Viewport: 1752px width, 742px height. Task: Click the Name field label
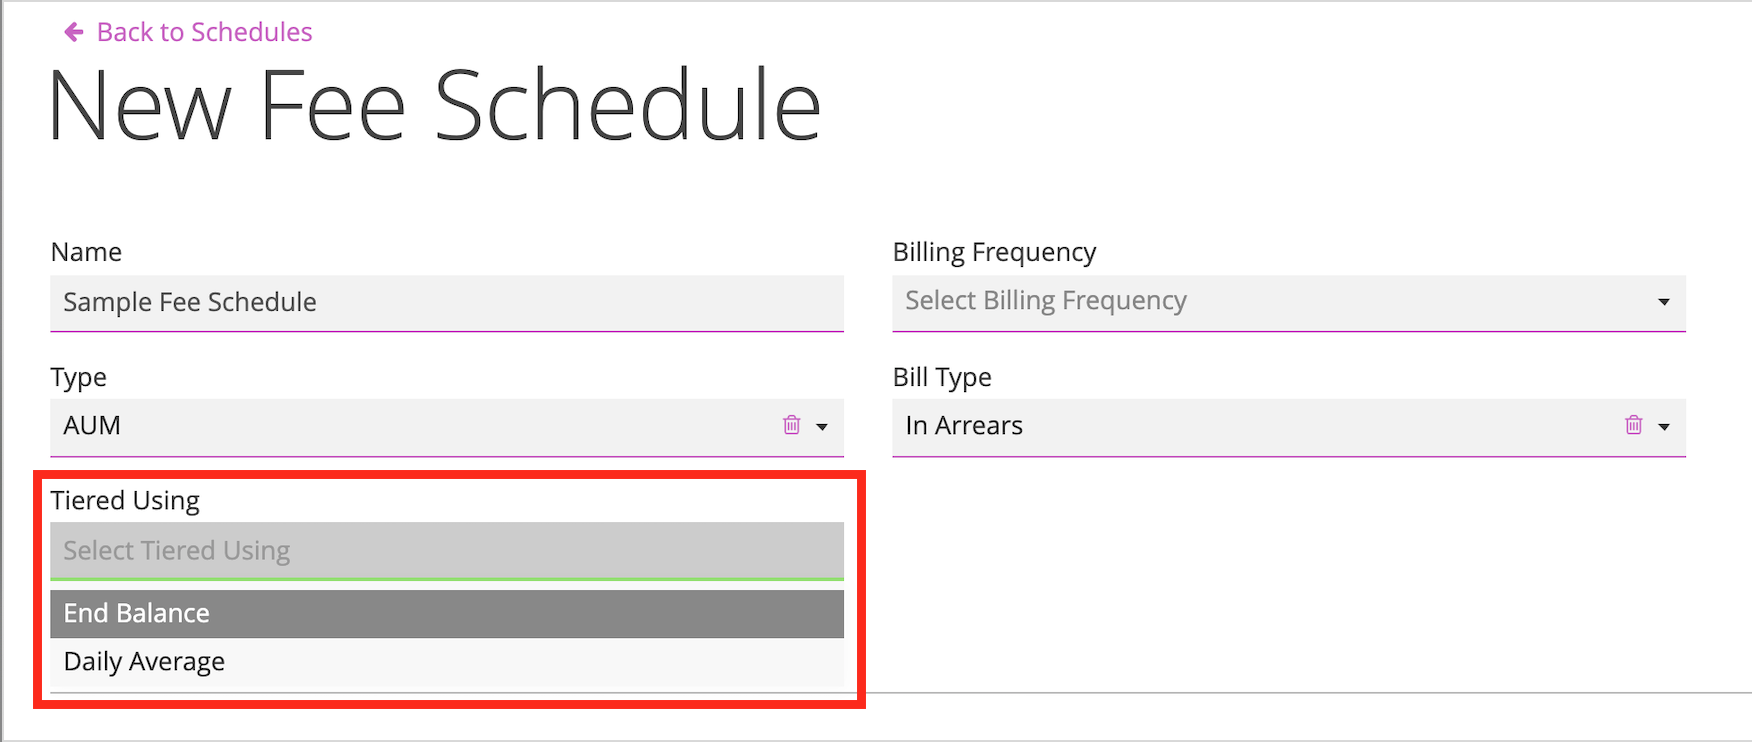86,252
